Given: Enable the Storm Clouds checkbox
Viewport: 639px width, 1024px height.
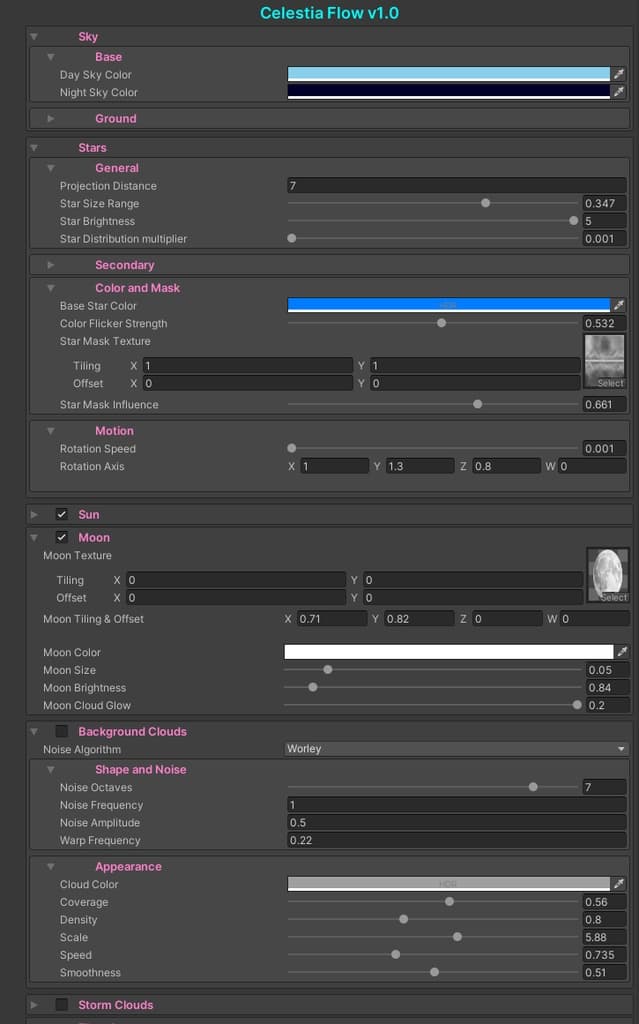Looking at the screenshot, I should pyautogui.click(x=61, y=1004).
